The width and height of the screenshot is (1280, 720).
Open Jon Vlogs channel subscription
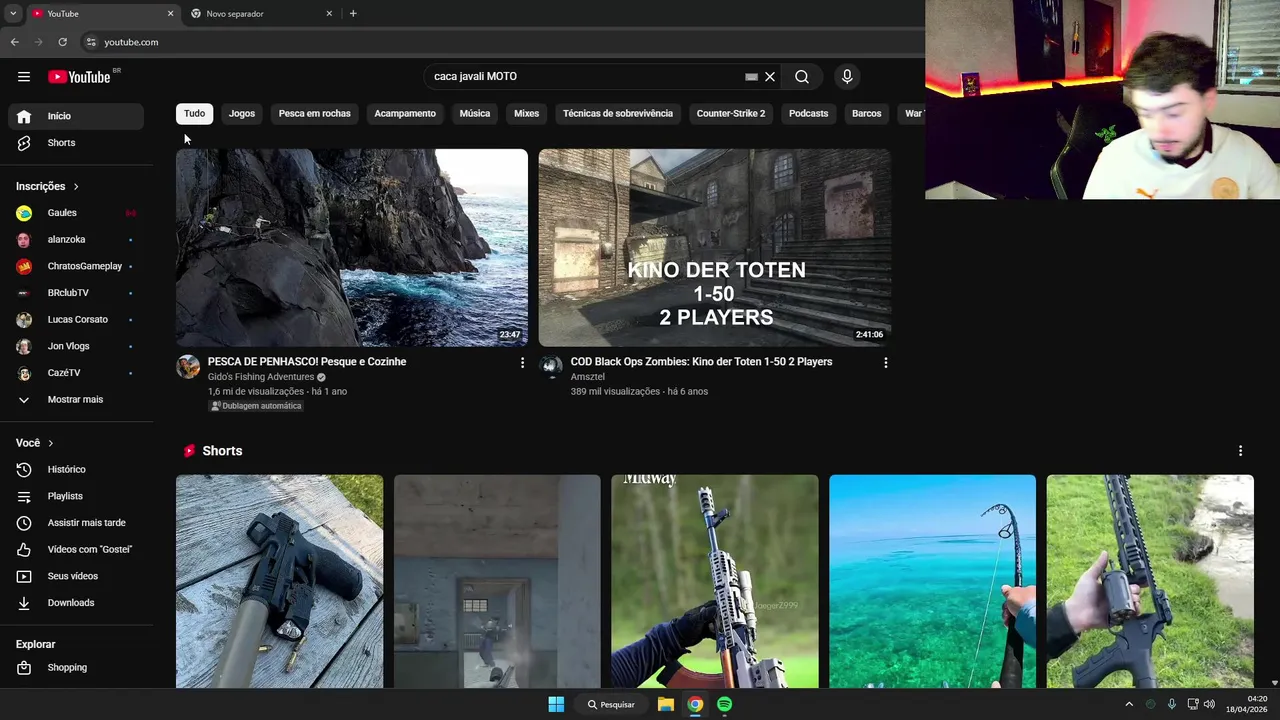click(x=76, y=346)
